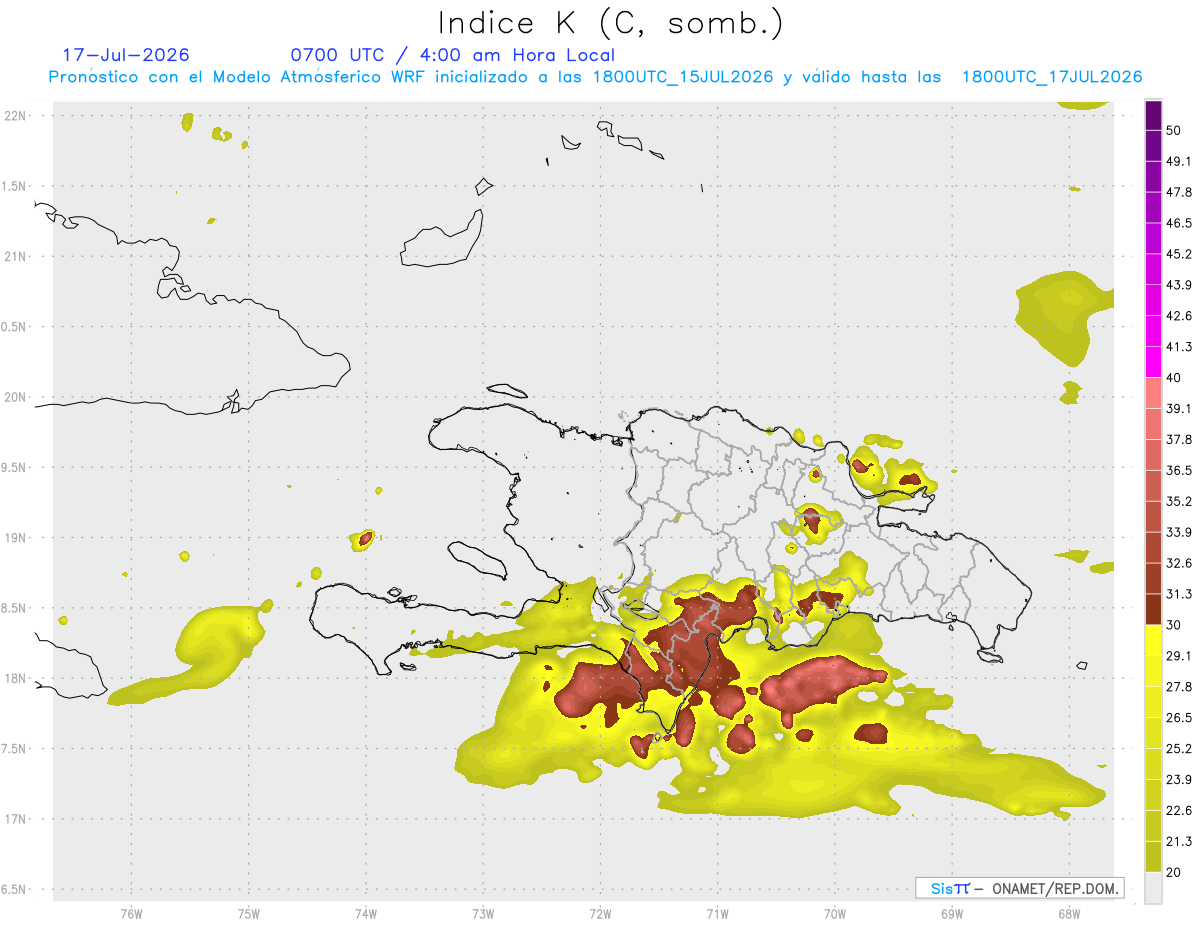Click the colorbar value "43.9"
The height and width of the screenshot is (927, 1200).
click(1179, 286)
